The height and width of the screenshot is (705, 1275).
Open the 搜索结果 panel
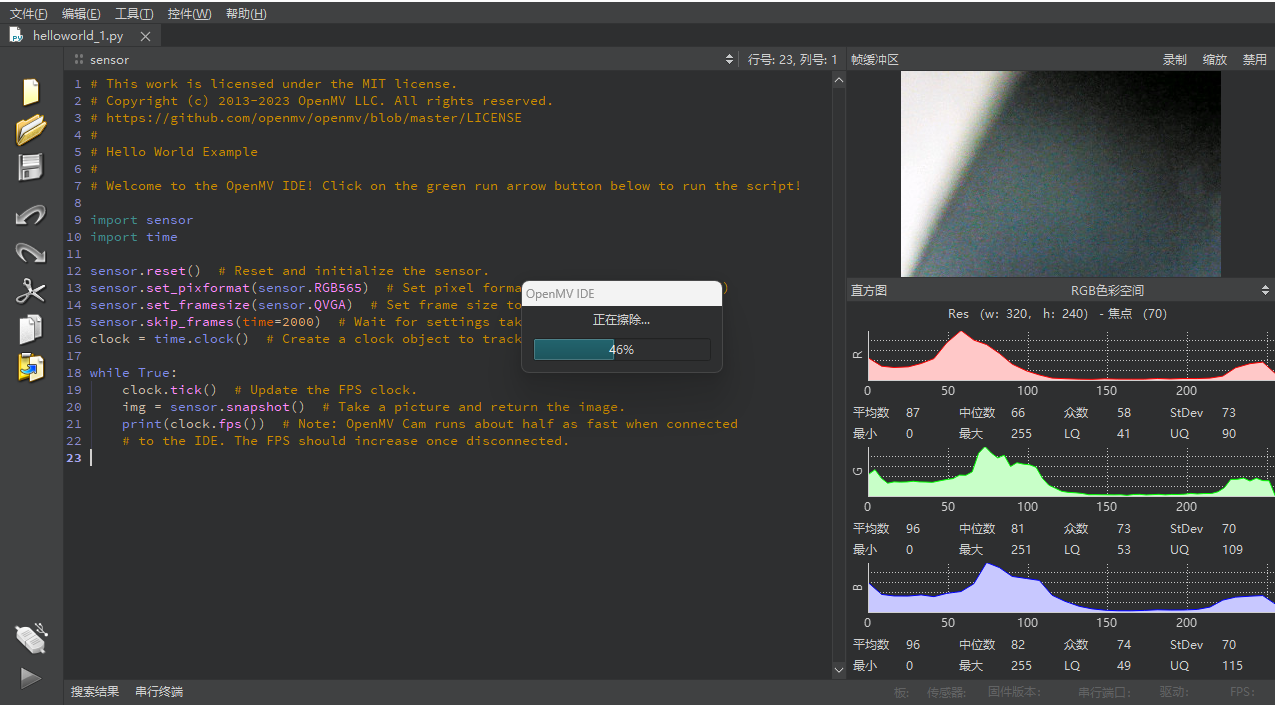coord(95,692)
